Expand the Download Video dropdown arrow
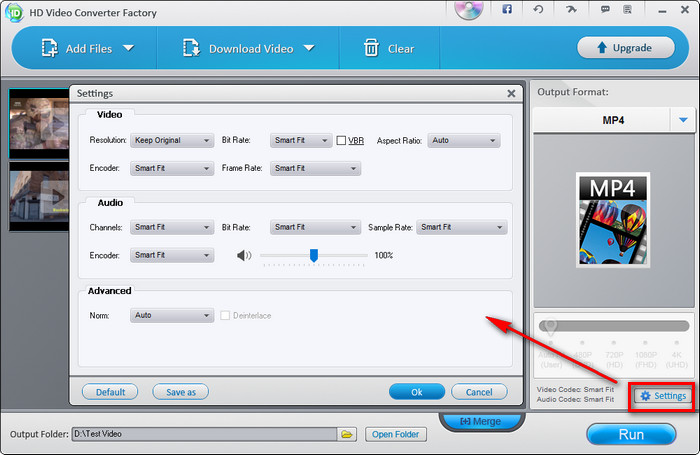This screenshot has height=455, width=700. 309,48
